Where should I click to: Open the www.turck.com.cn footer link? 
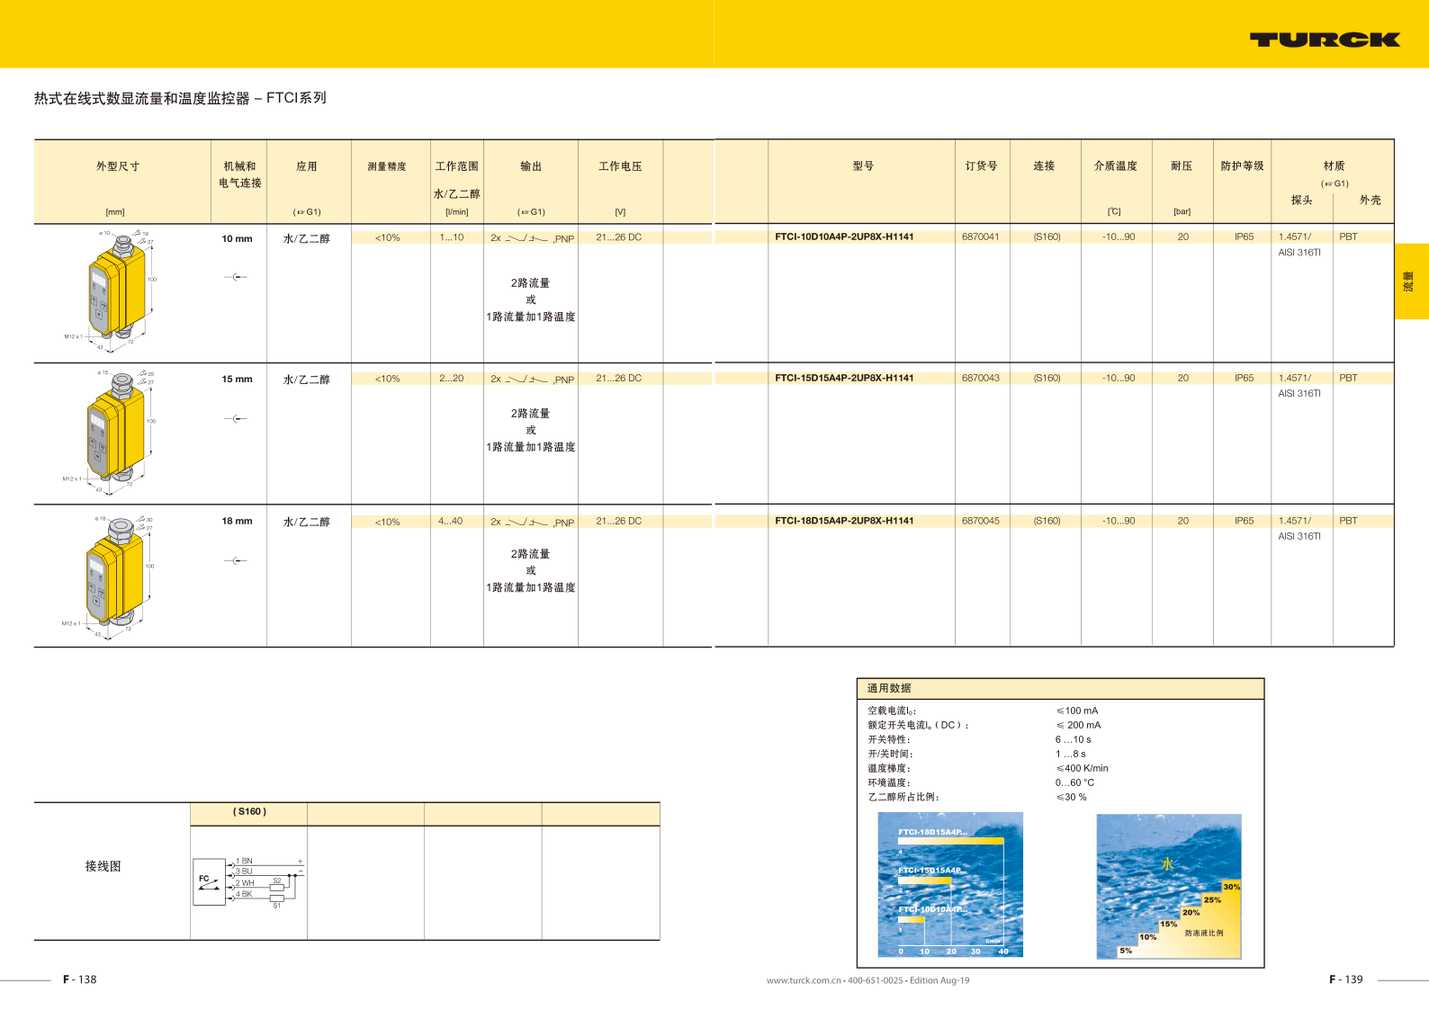click(804, 980)
